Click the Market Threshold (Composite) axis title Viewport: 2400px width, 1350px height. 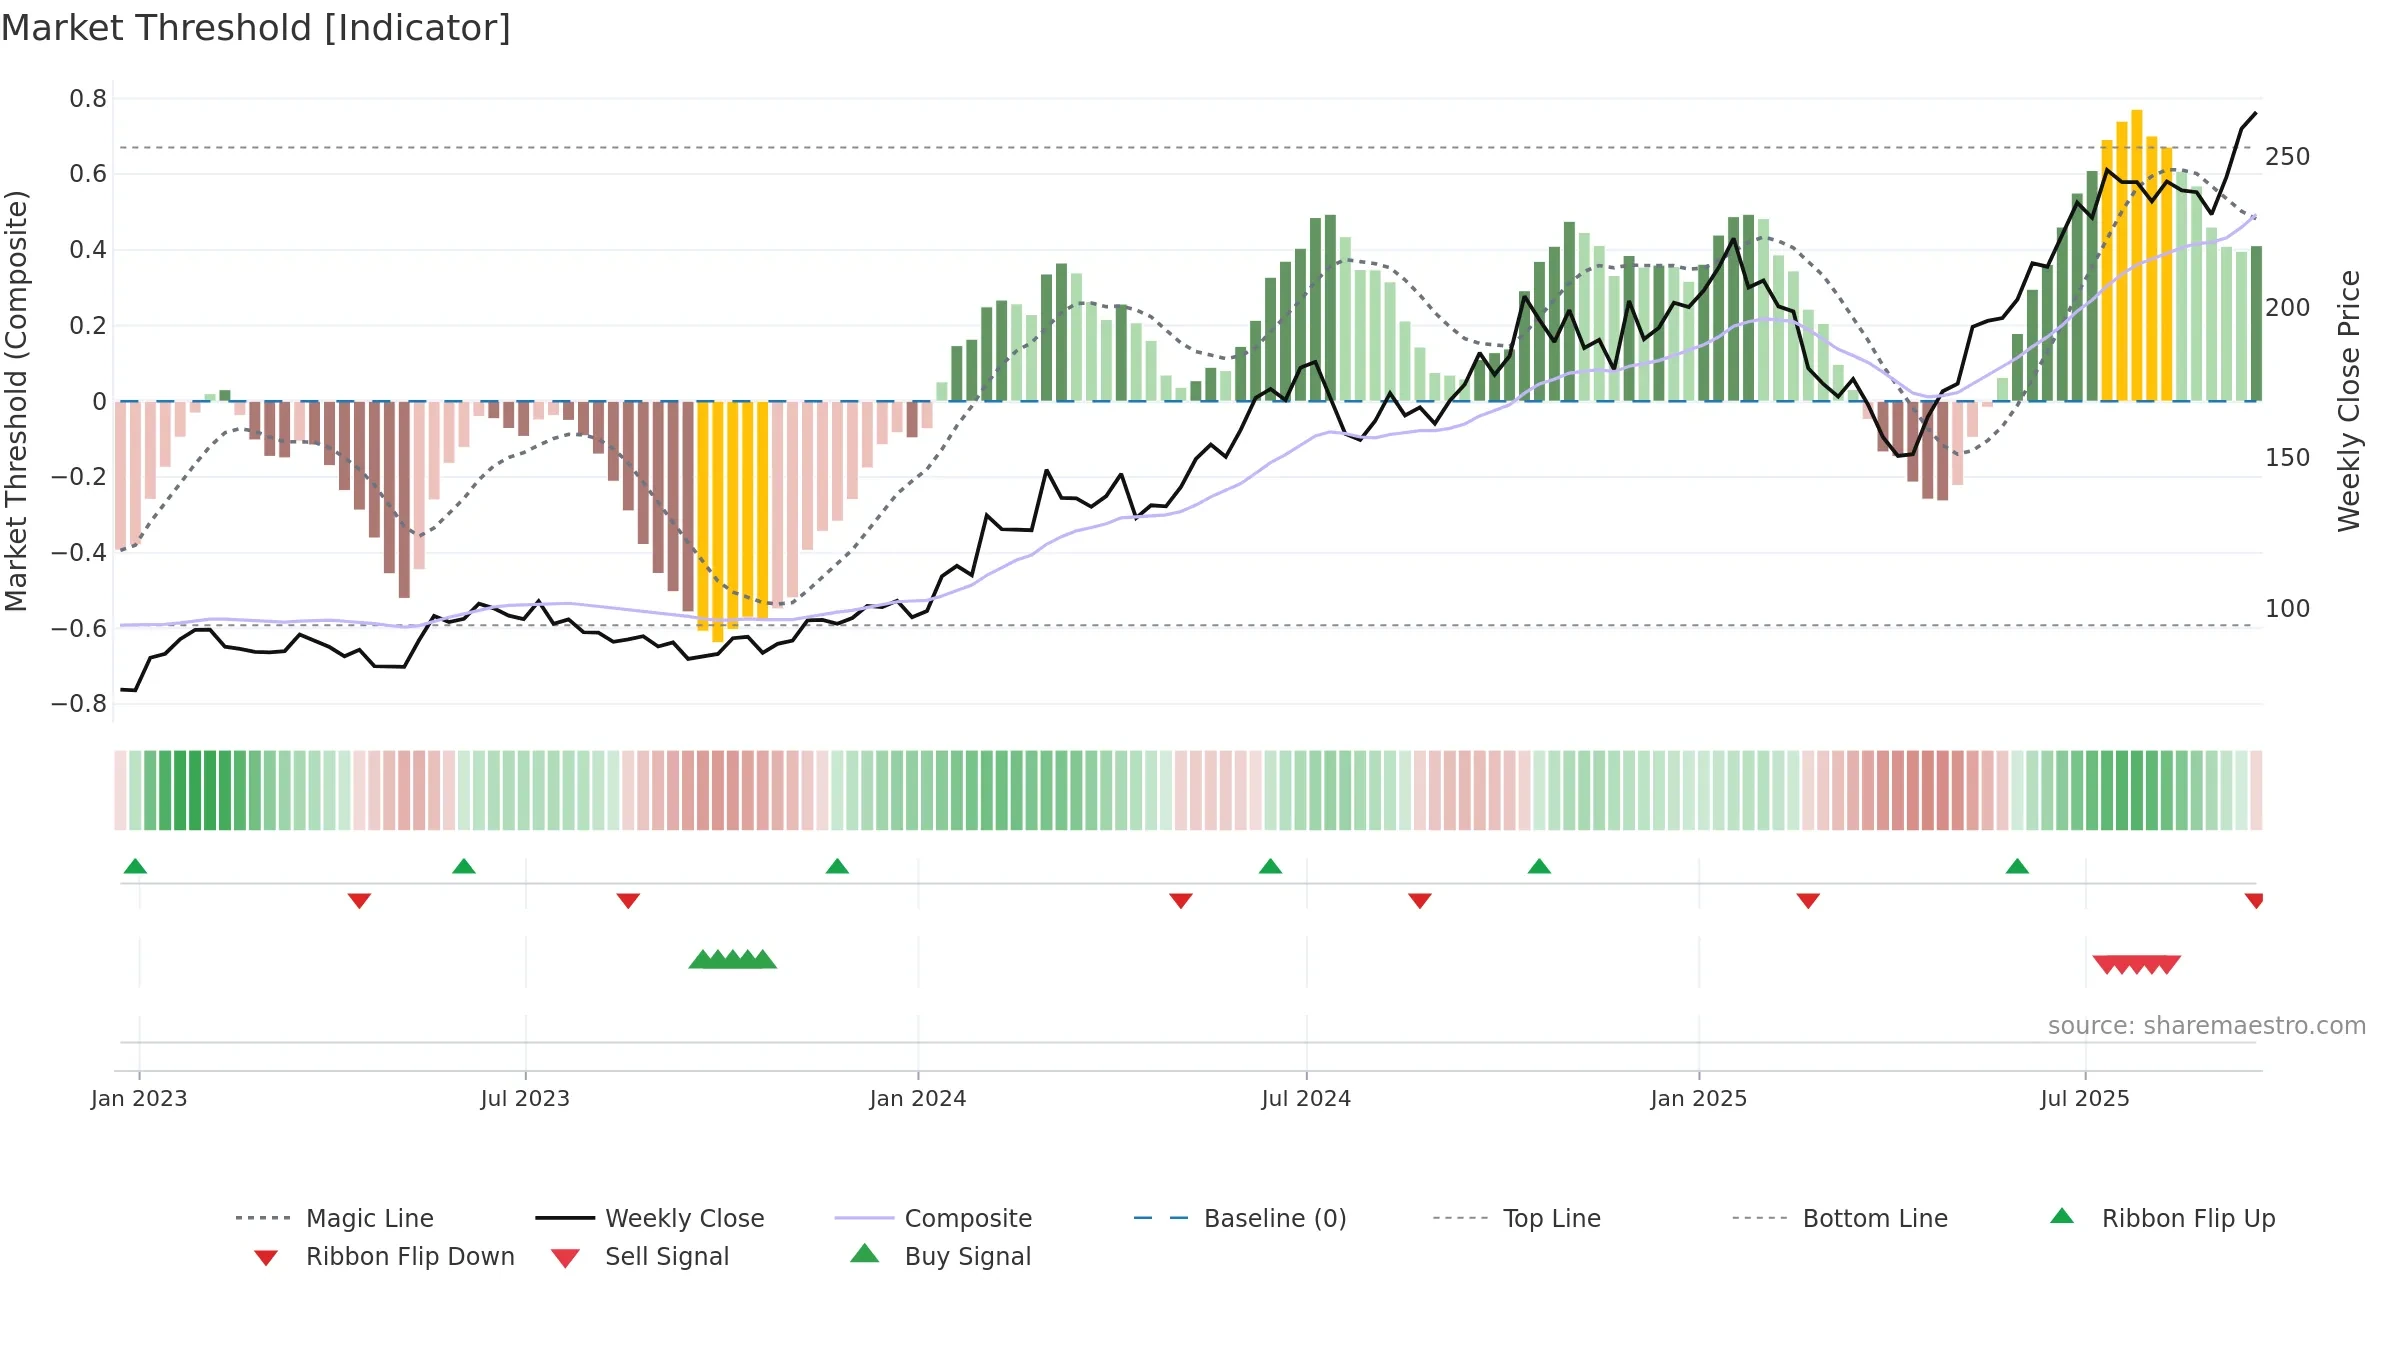(16, 400)
